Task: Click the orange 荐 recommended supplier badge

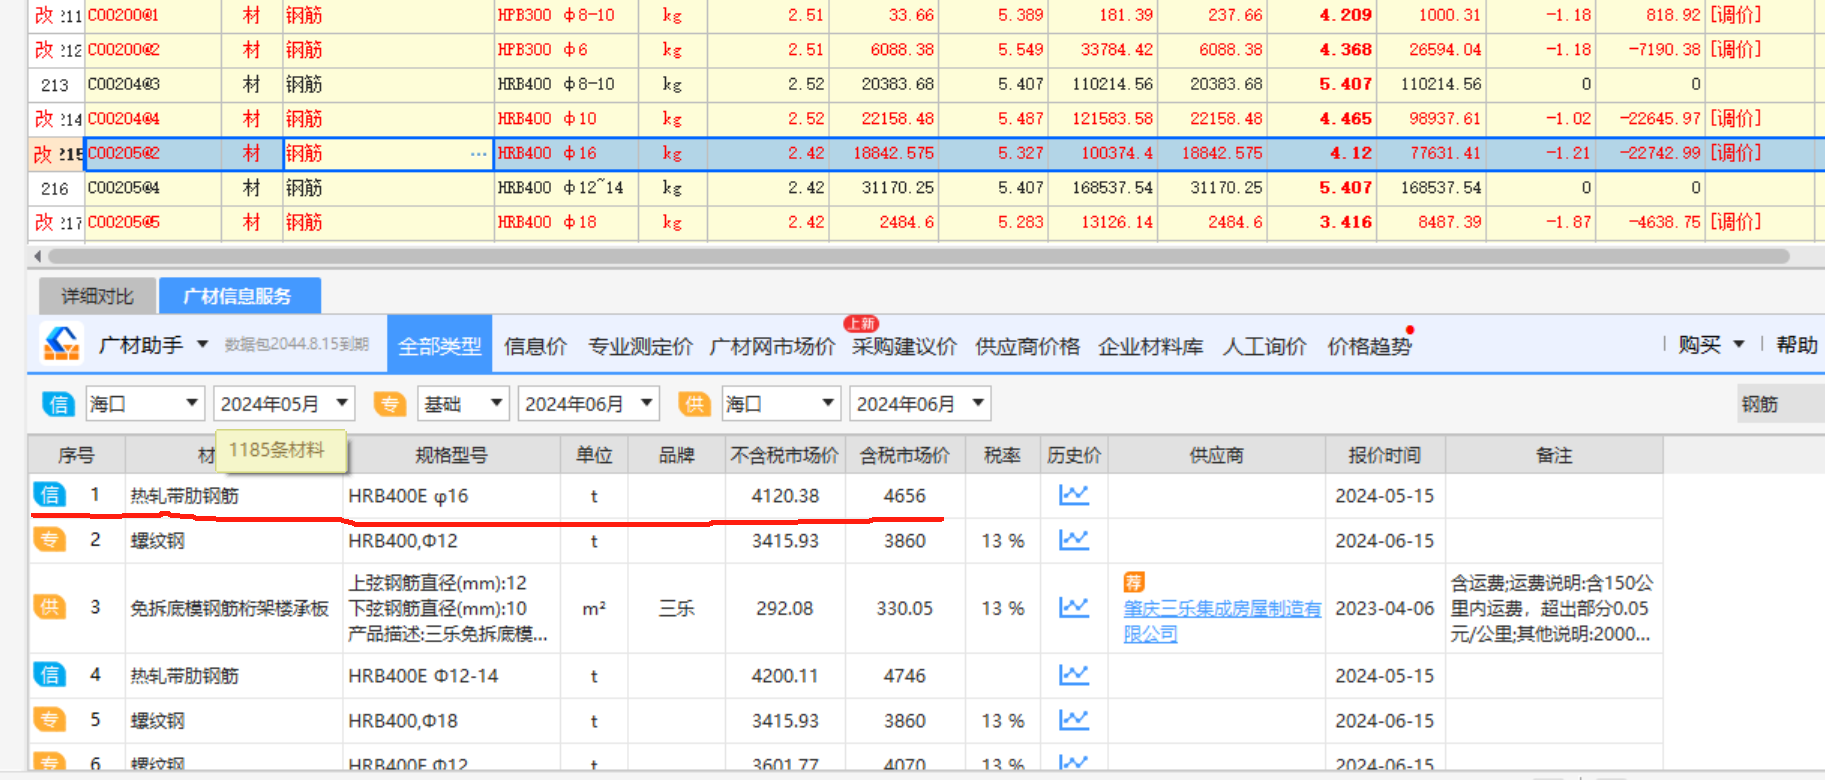Action: 1134,582
